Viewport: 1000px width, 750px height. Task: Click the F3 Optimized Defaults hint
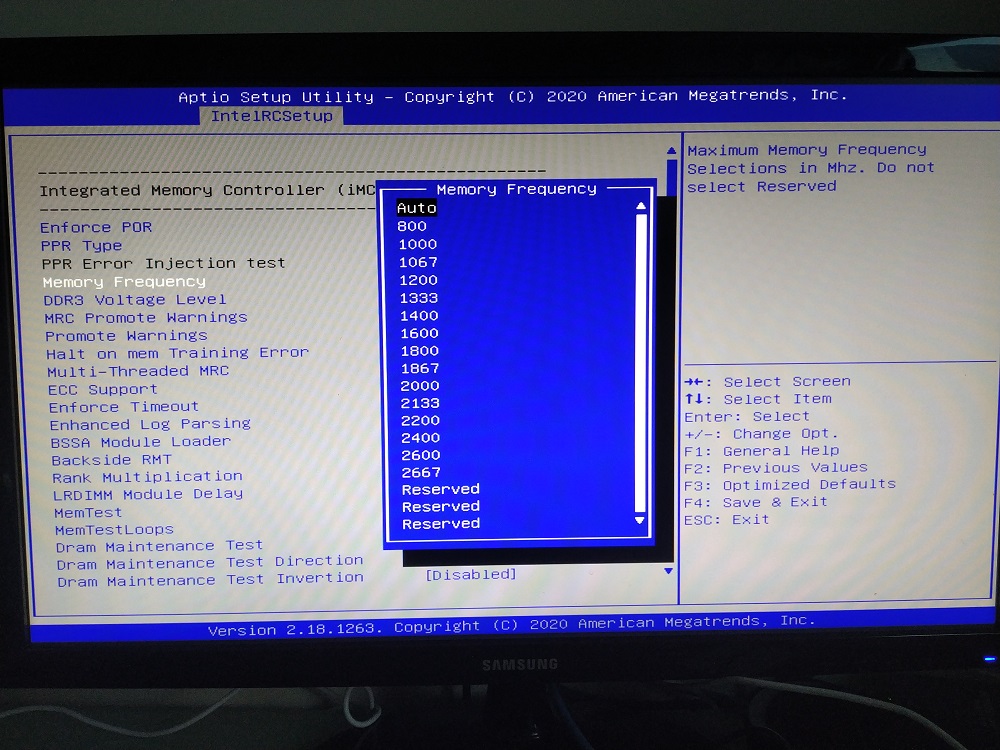coord(790,485)
